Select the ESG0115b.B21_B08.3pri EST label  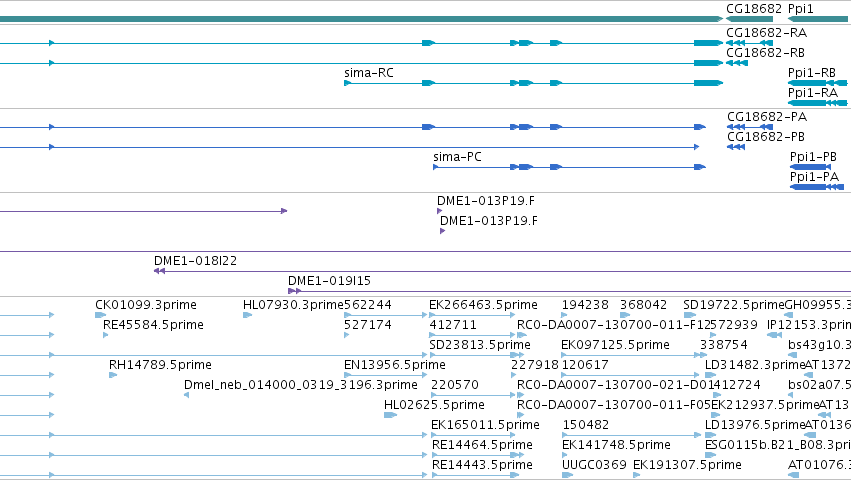[778, 445]
